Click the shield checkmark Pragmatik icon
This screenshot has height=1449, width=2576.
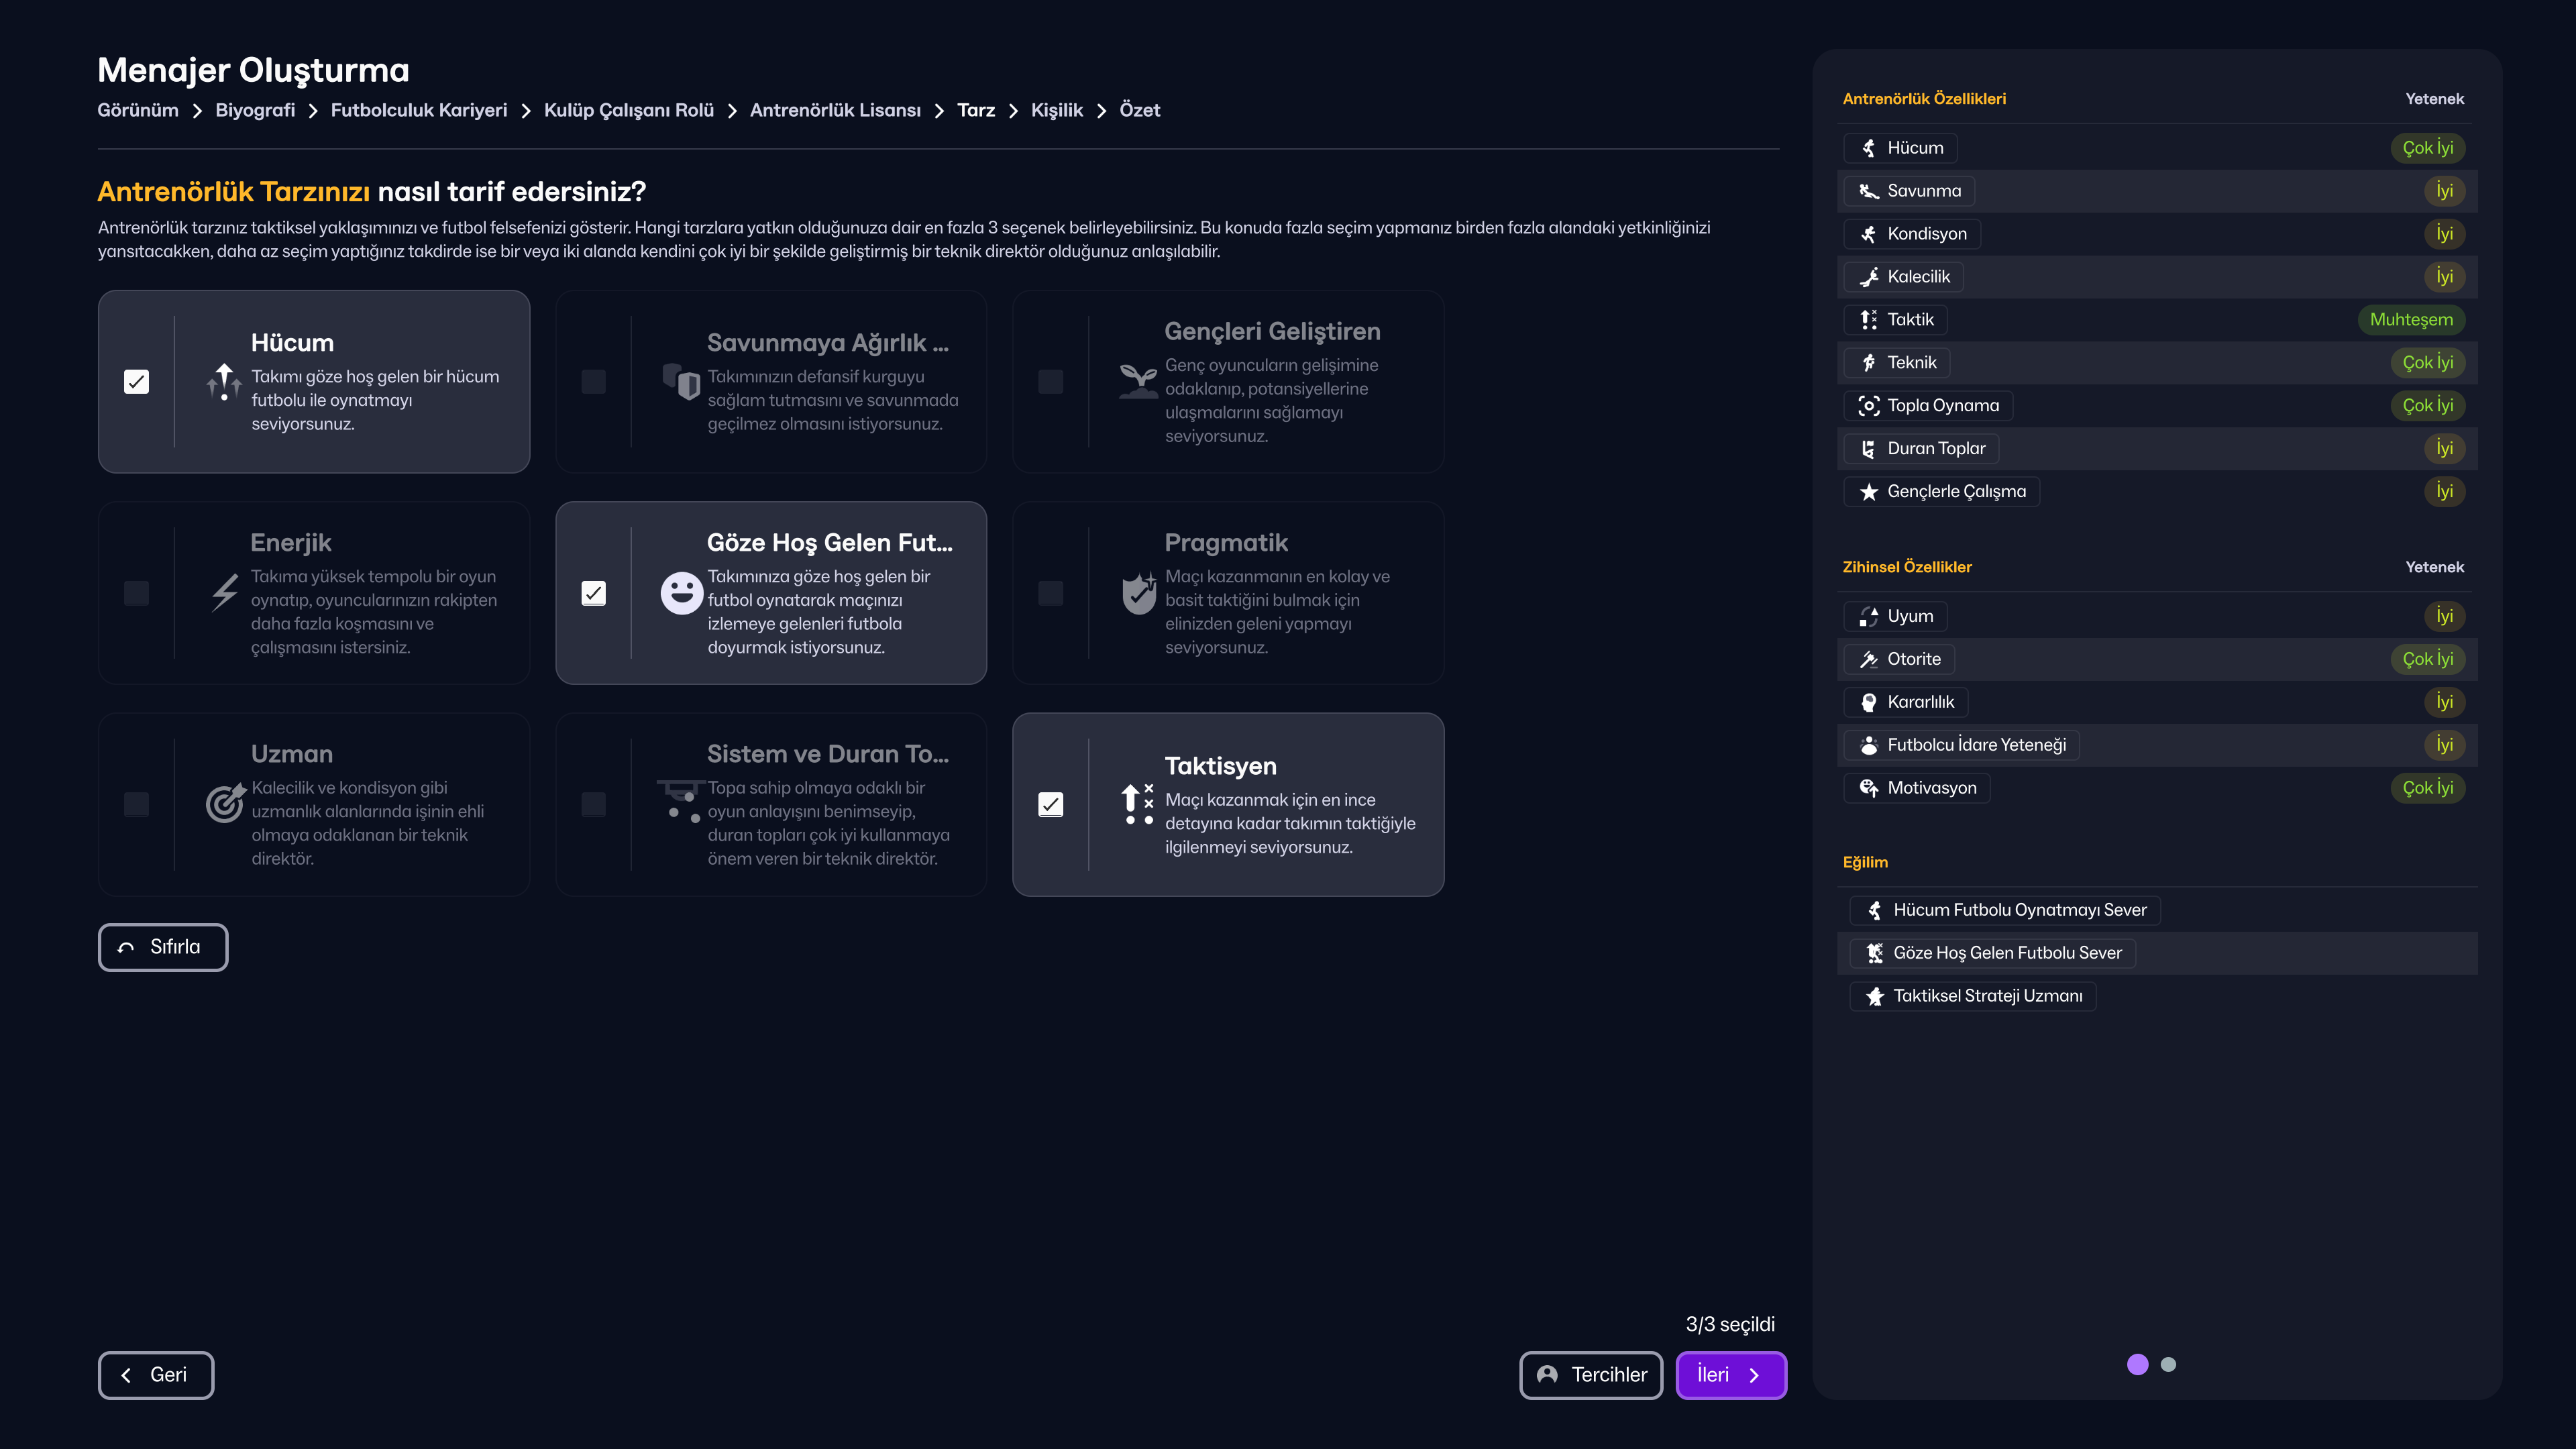pos(1138,593)
